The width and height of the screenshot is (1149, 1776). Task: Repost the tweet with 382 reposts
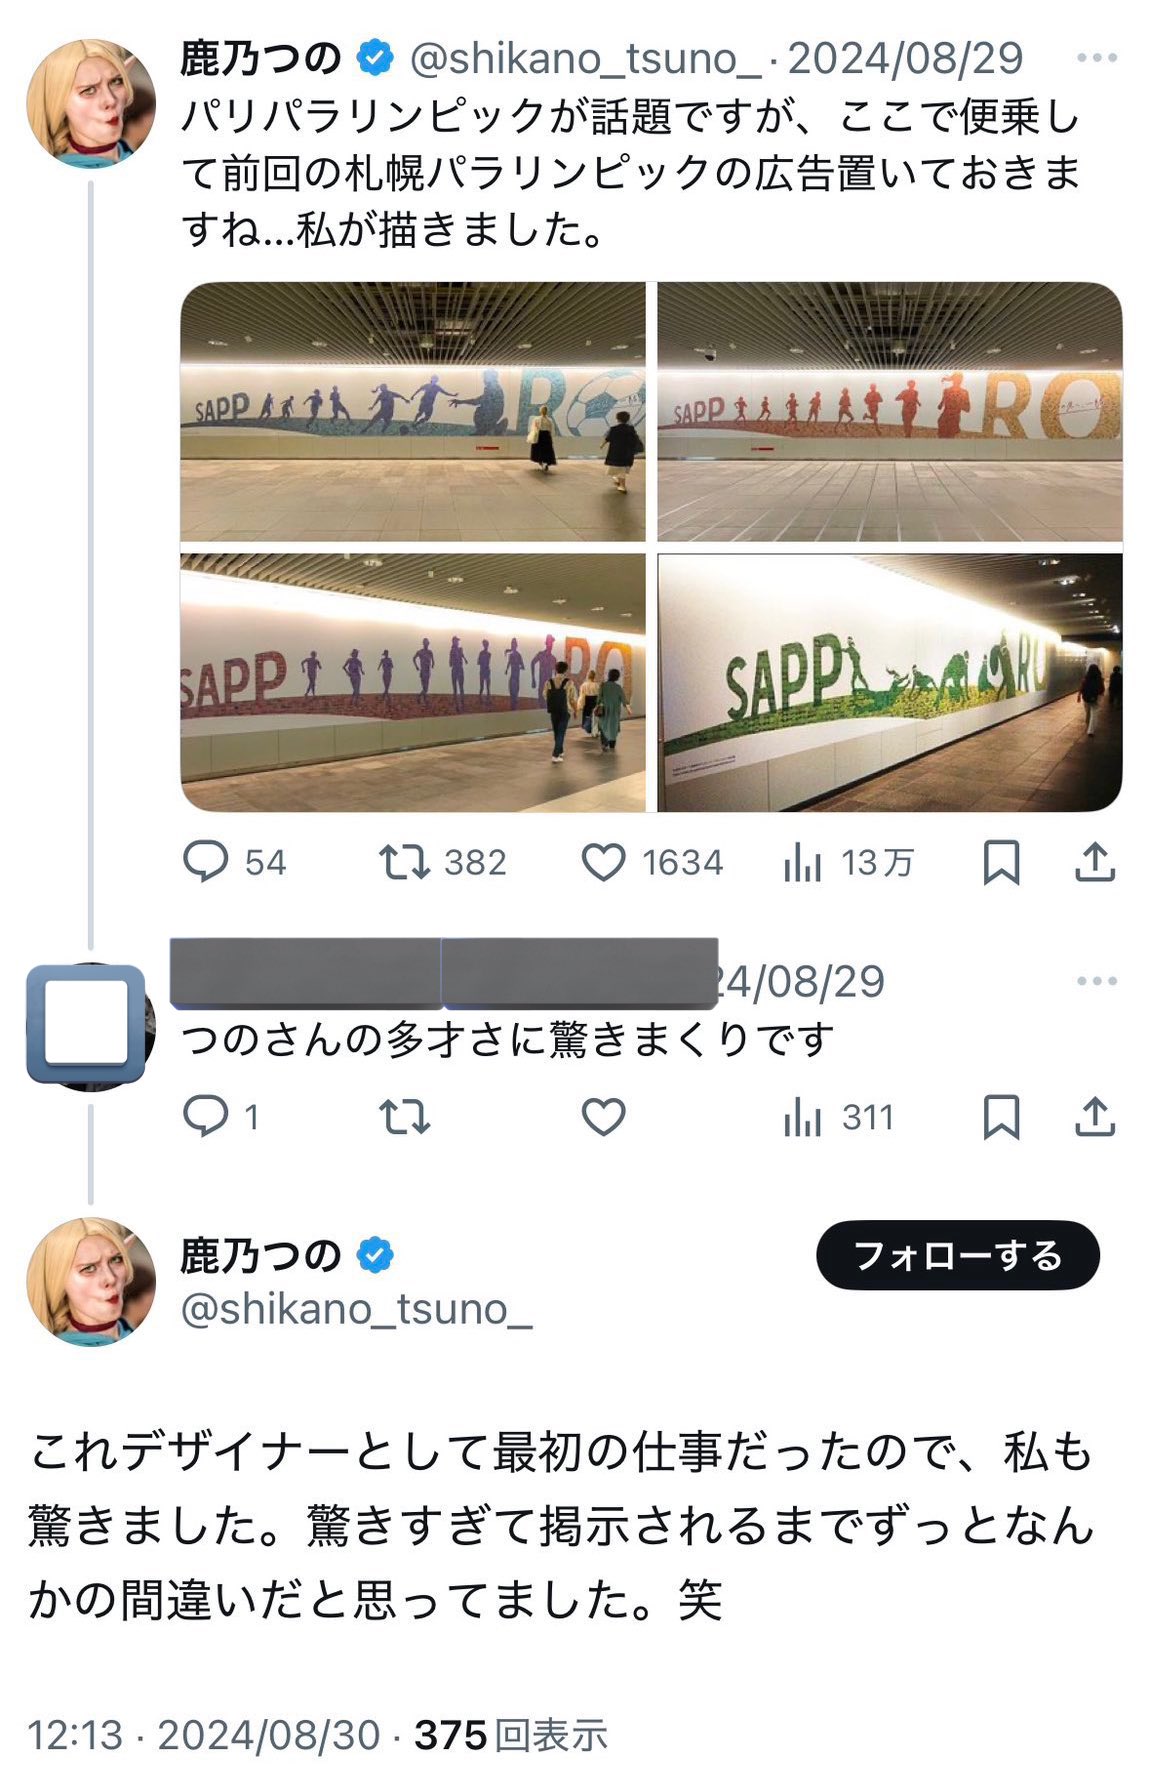404,862
